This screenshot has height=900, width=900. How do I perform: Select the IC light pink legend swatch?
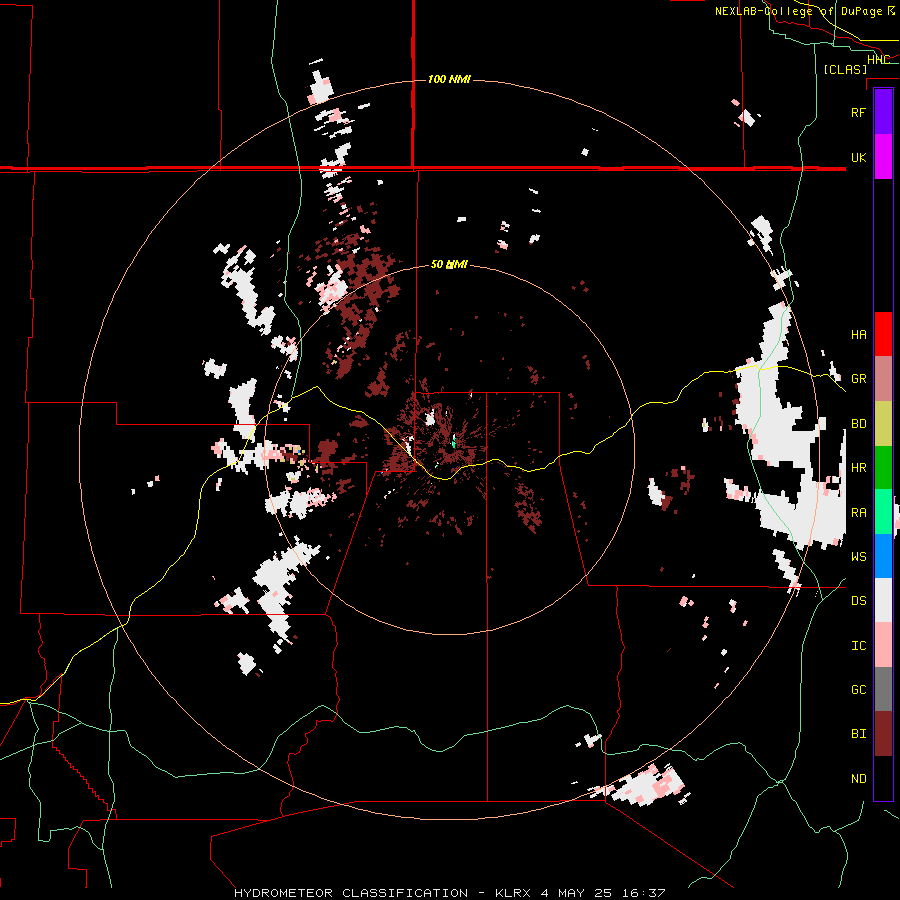coord(883,645)
